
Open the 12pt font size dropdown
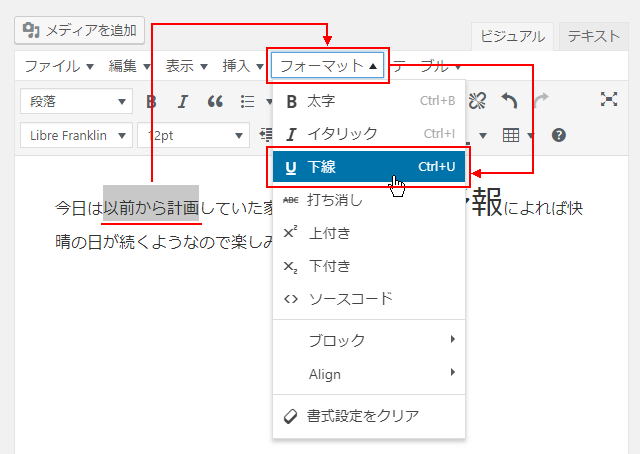point(193,135)
